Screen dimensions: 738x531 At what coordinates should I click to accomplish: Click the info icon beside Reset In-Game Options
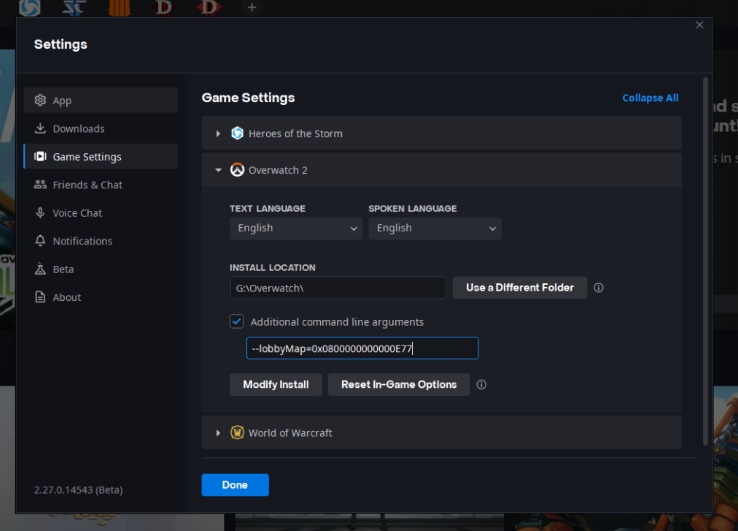[481, 385]
